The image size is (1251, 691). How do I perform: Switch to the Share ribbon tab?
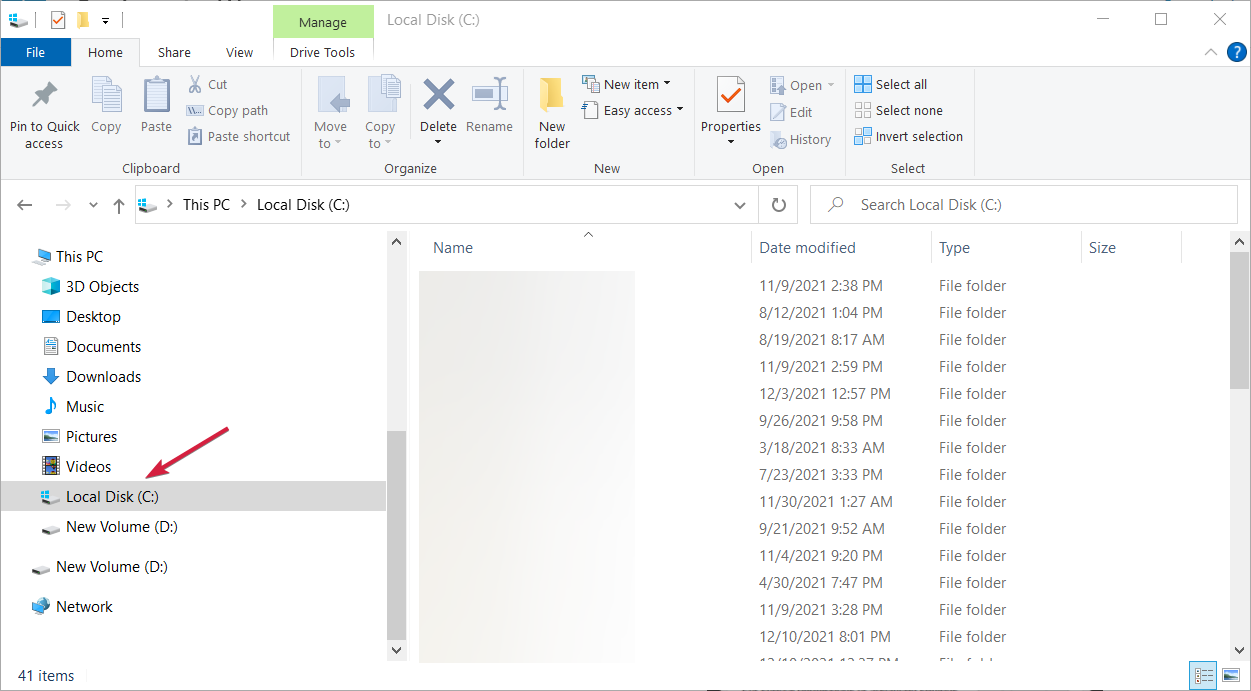174,53
